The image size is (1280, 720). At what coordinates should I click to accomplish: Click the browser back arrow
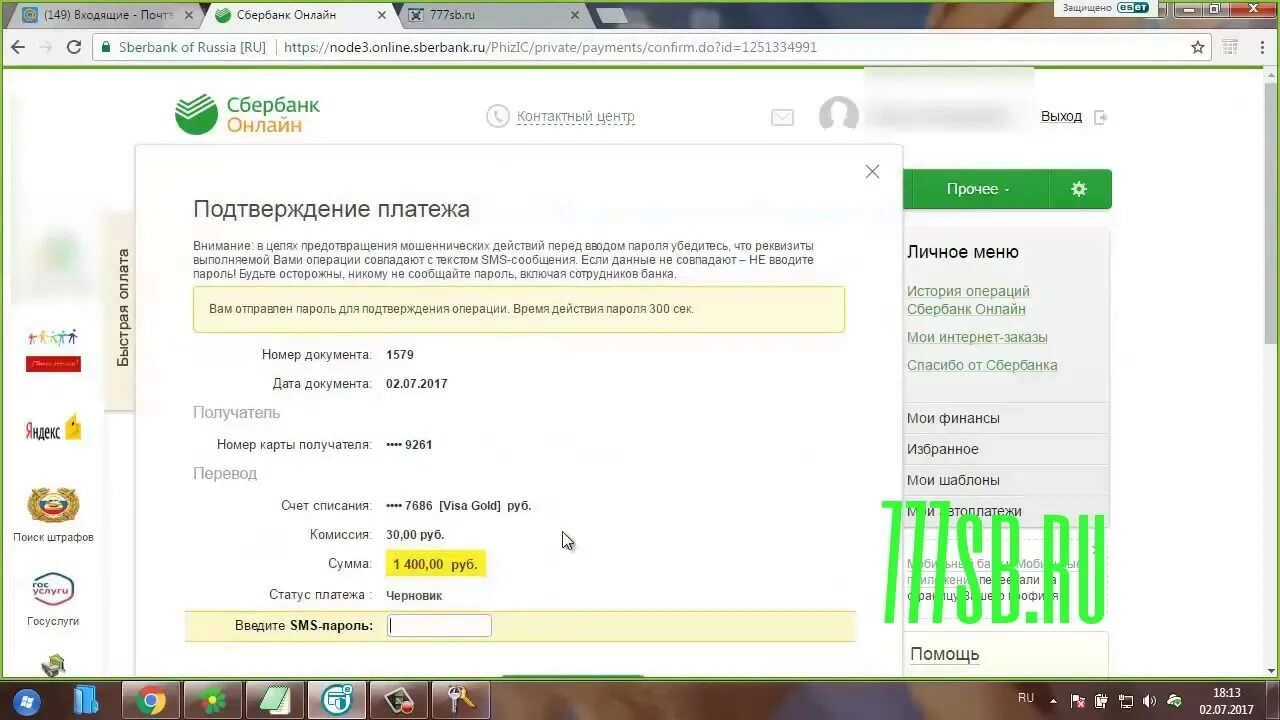click(x=18, y=47)
